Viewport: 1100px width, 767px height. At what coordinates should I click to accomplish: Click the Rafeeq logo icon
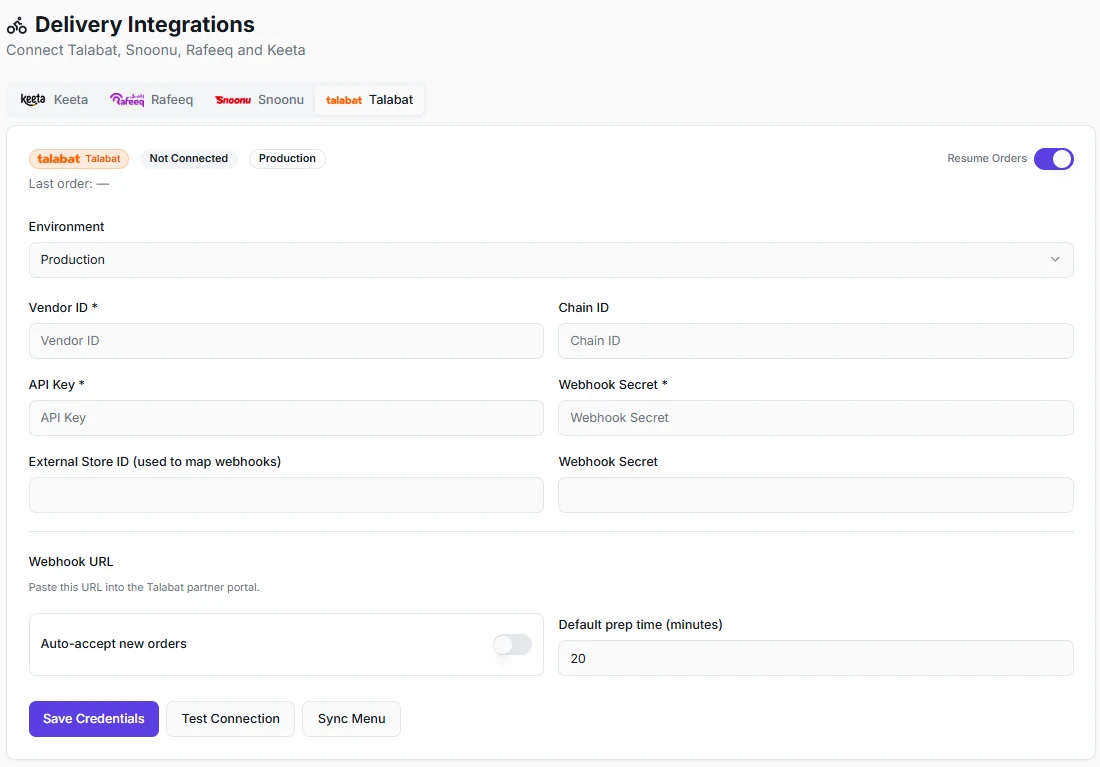pyautogui.click(x=127, y=100)
